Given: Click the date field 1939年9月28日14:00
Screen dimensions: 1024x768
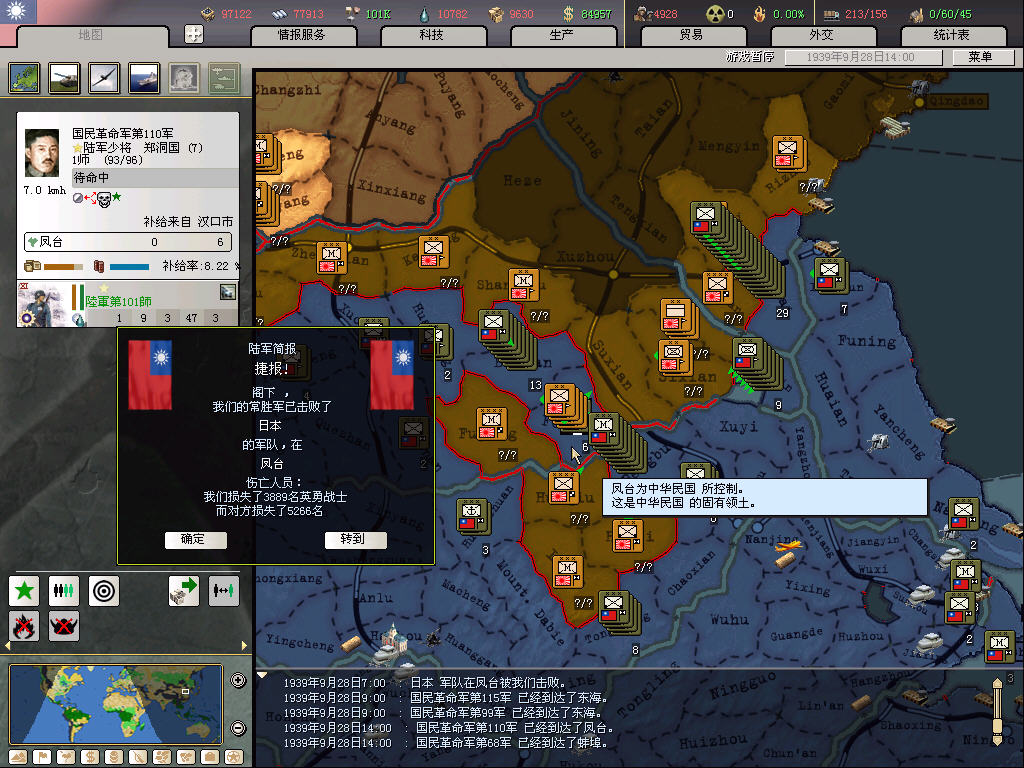Looking at the screenshot, I should point(863,57).
